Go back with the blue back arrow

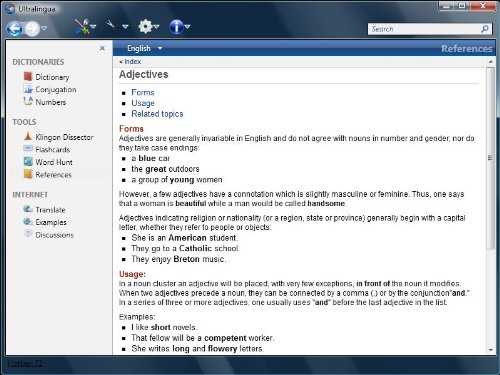point(14,29)
